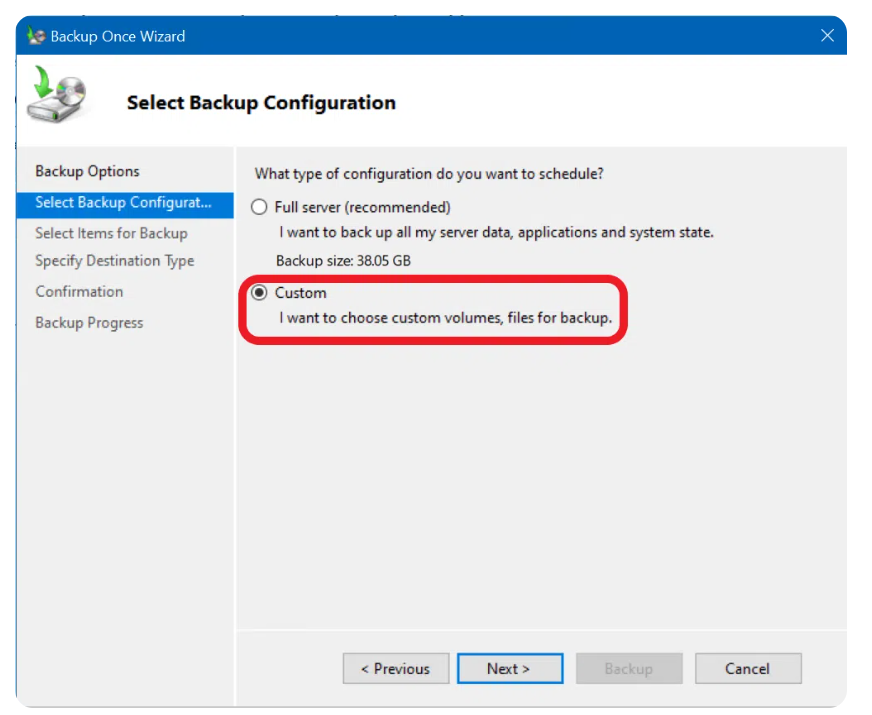The height and width of the screenshot is (715, 872).
Task: Open the Backup Progress step
Action: pyautogui.click(x=89, y=323)
